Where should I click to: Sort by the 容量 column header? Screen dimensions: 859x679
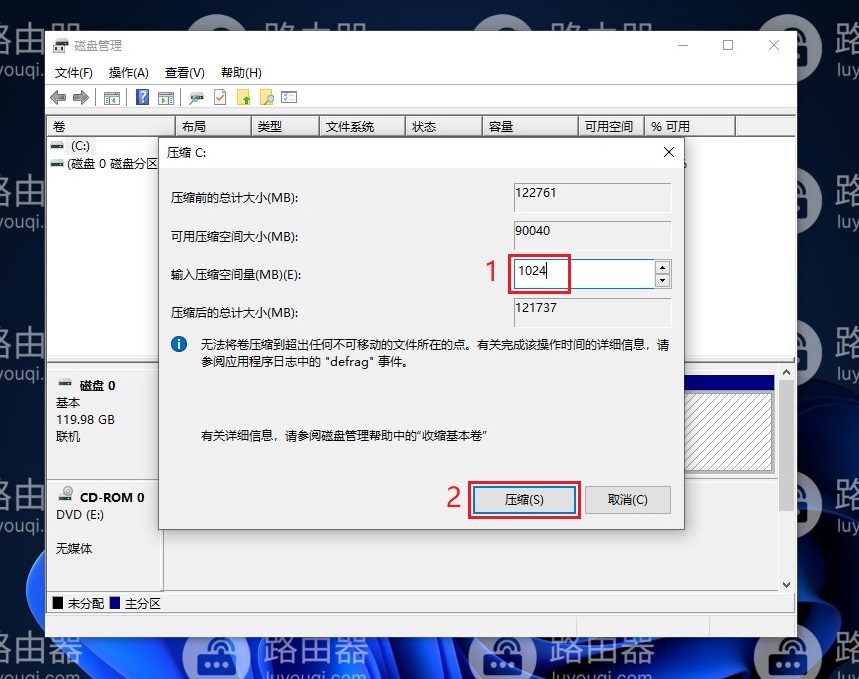point(530,127)
